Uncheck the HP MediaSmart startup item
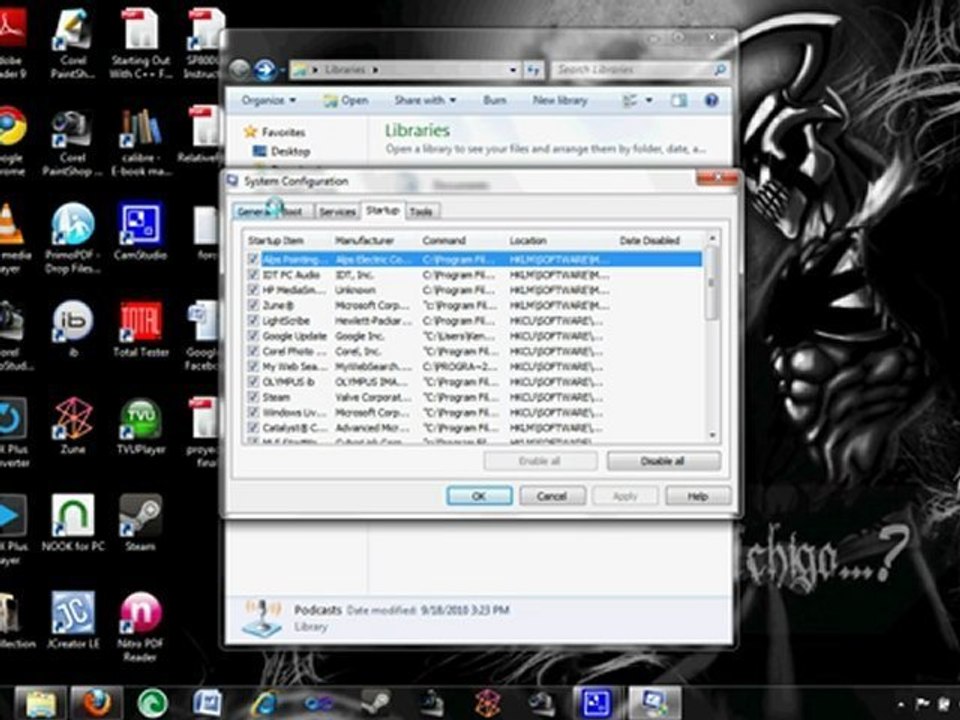 [x=252, y=290]
